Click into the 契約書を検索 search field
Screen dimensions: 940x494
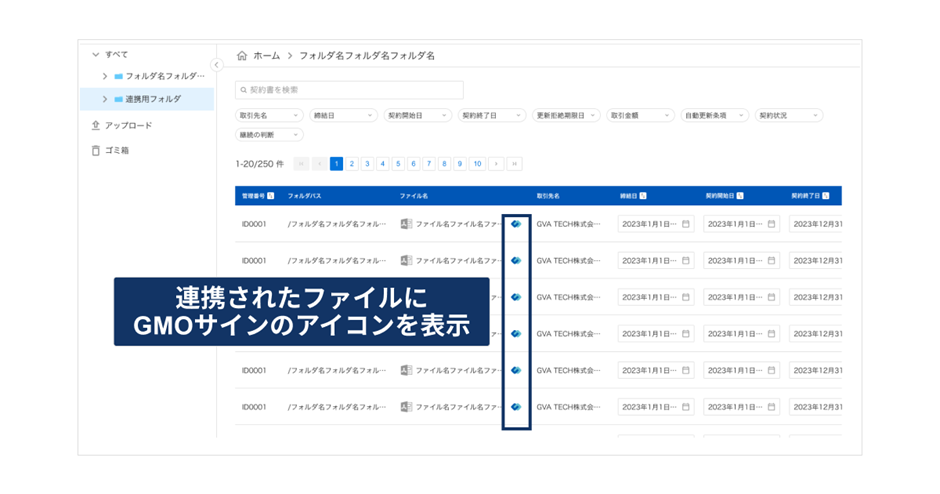[x=350, y=90]
